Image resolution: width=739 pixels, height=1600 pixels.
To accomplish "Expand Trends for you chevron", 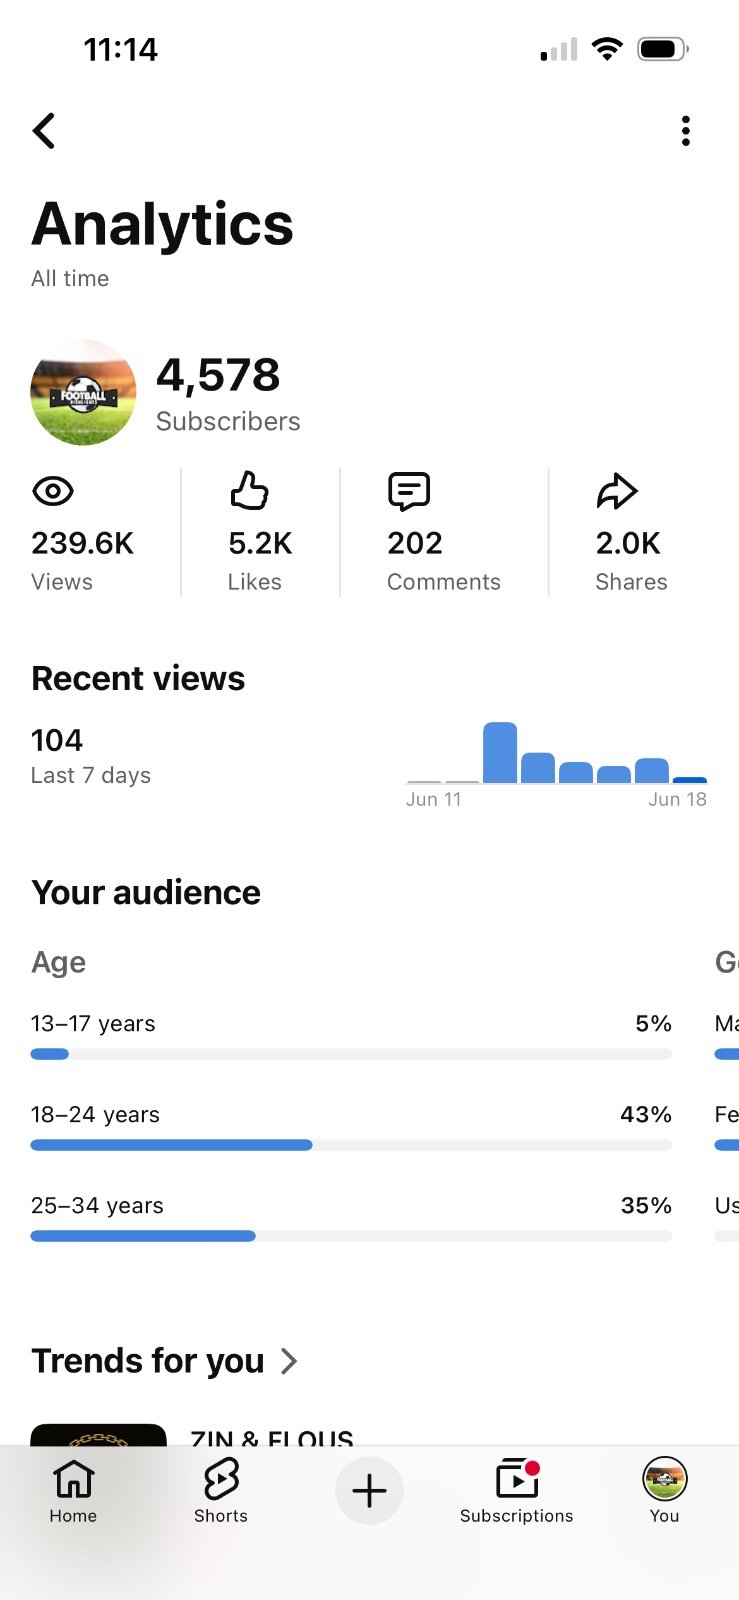I will coord(289,1361).
